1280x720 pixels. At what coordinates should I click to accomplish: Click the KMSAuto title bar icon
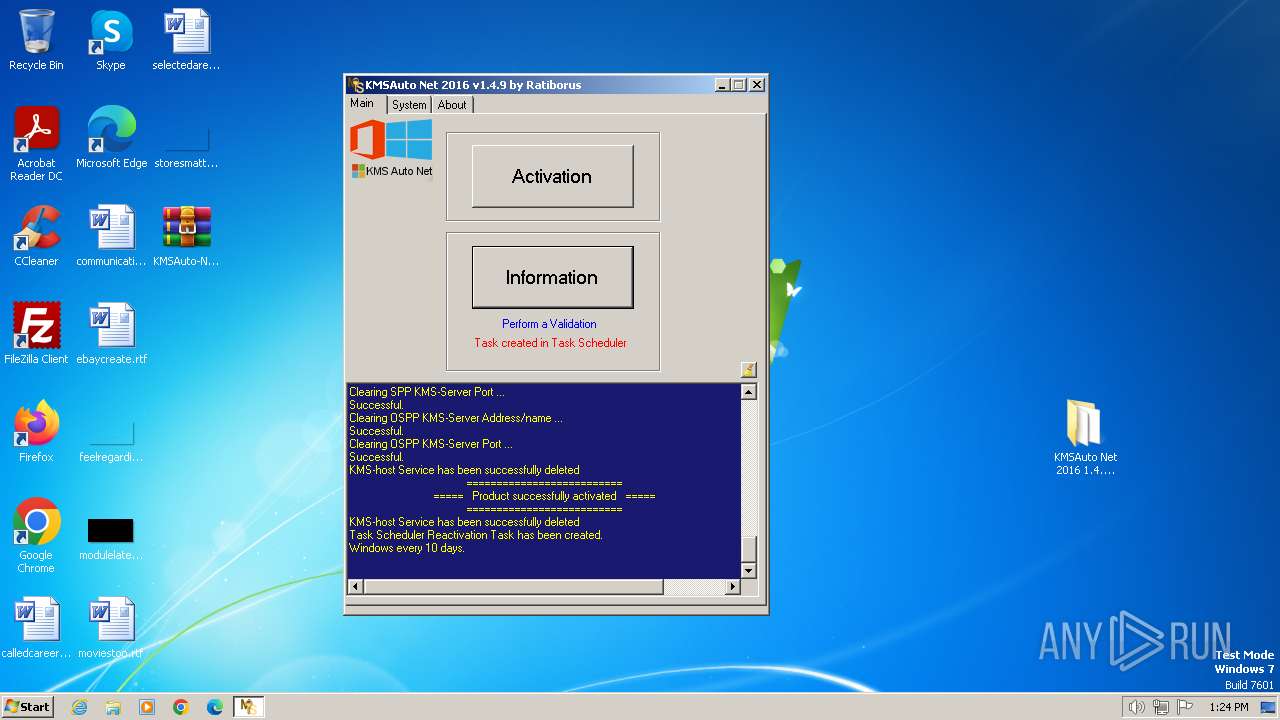pos(356,85)
